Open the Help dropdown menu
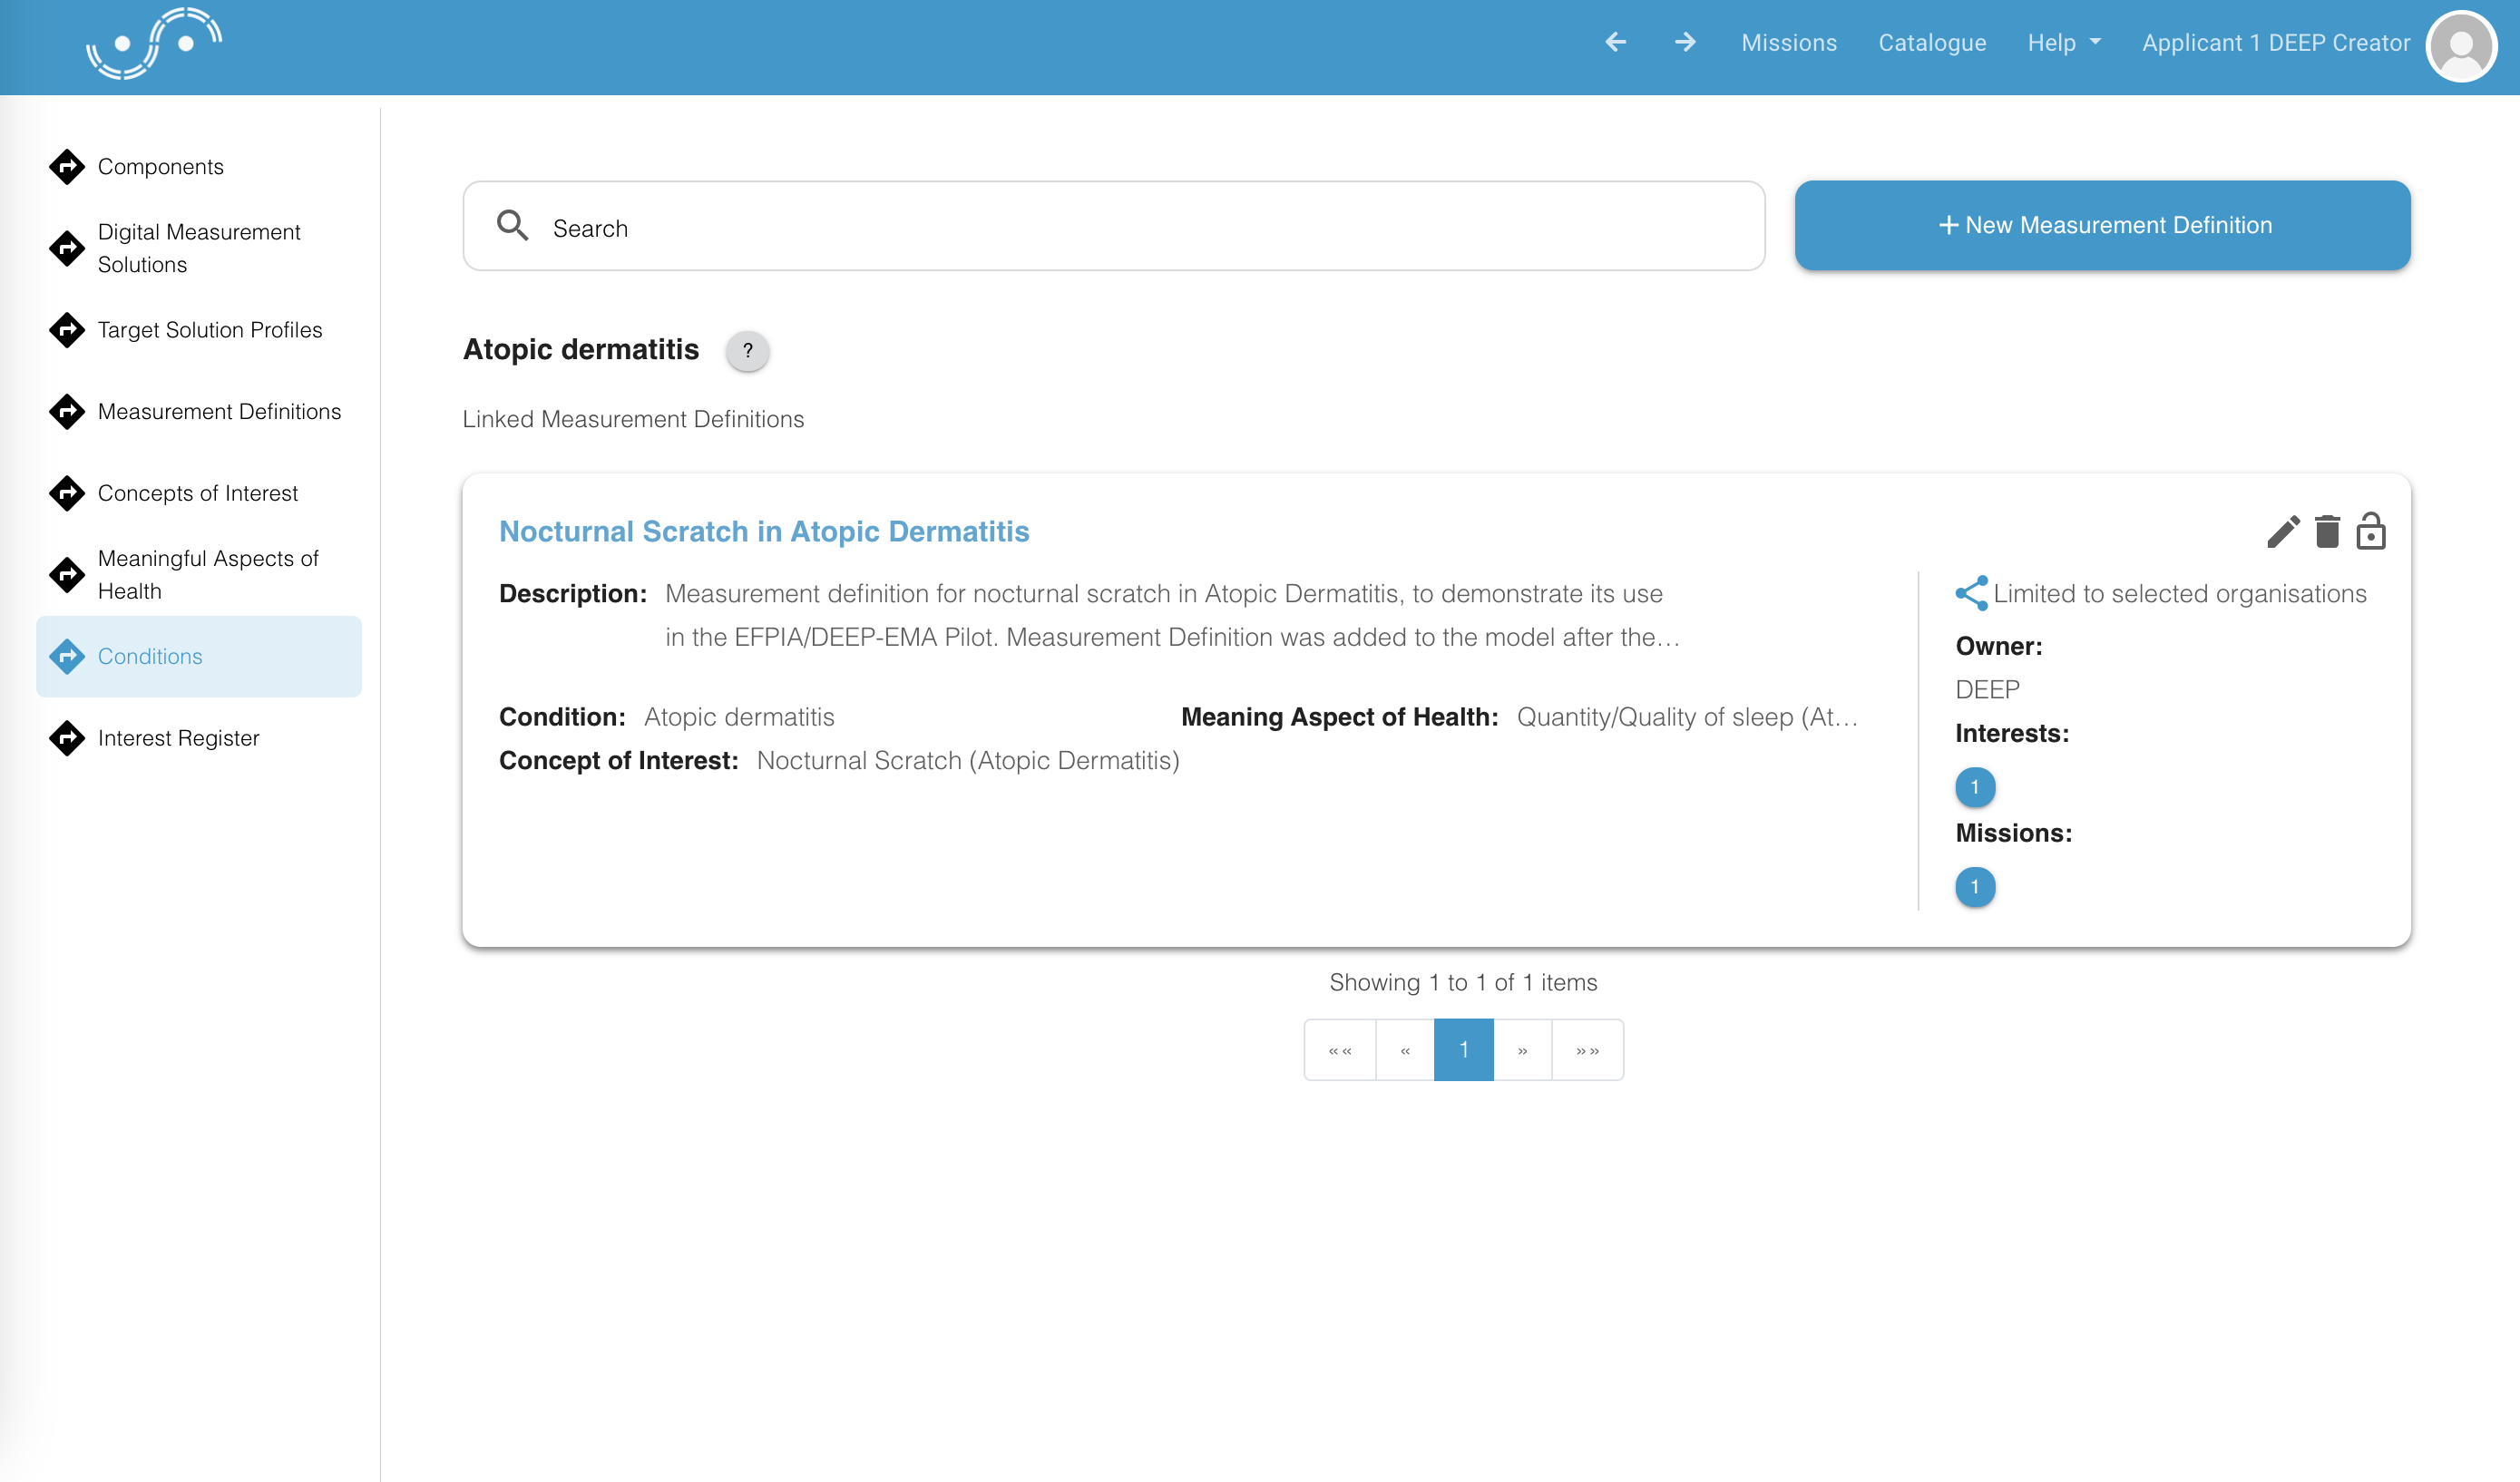Screen dimensions: 2520x1482 point(2064,43)
